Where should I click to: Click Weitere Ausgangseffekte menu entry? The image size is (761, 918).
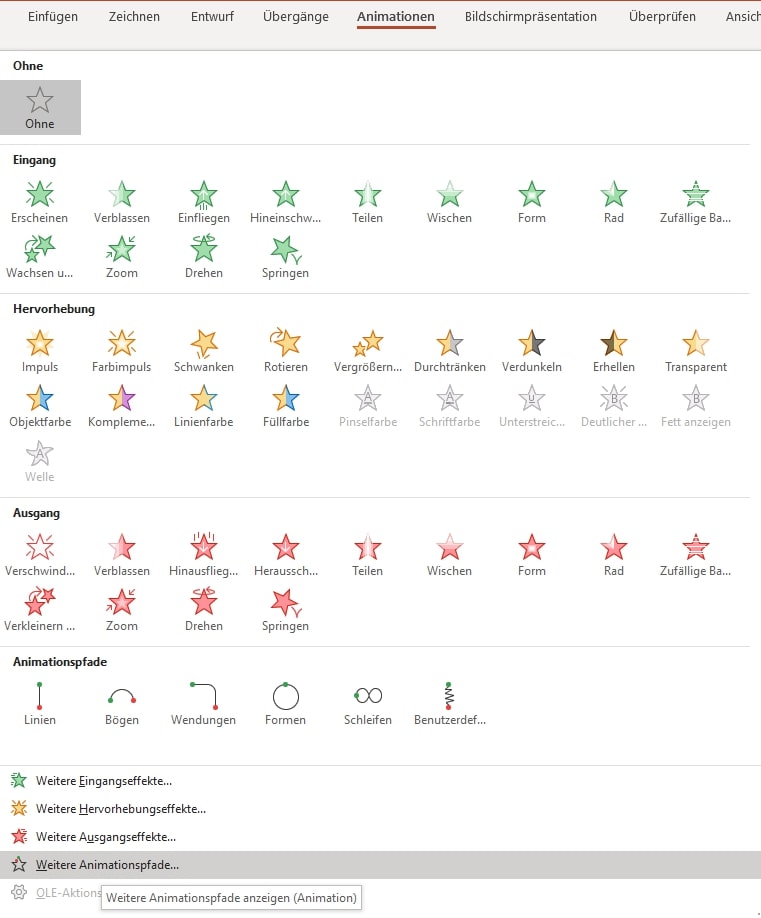pyautogui.click(x=105, y=837)
